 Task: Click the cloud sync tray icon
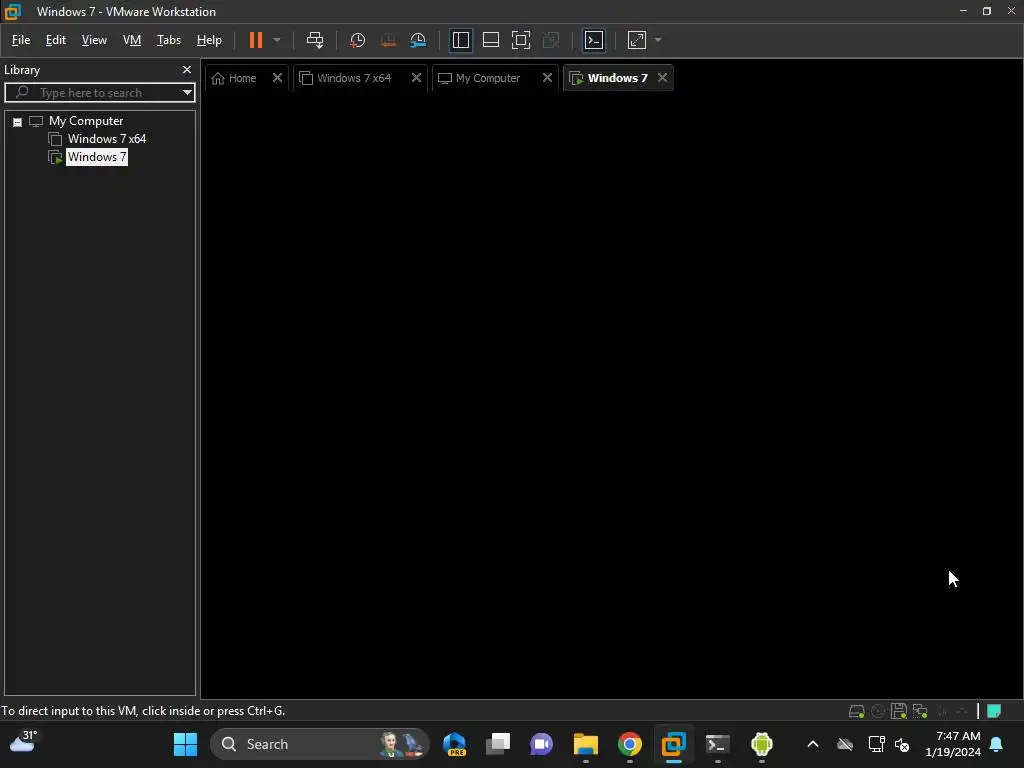[x=845, y=744]
